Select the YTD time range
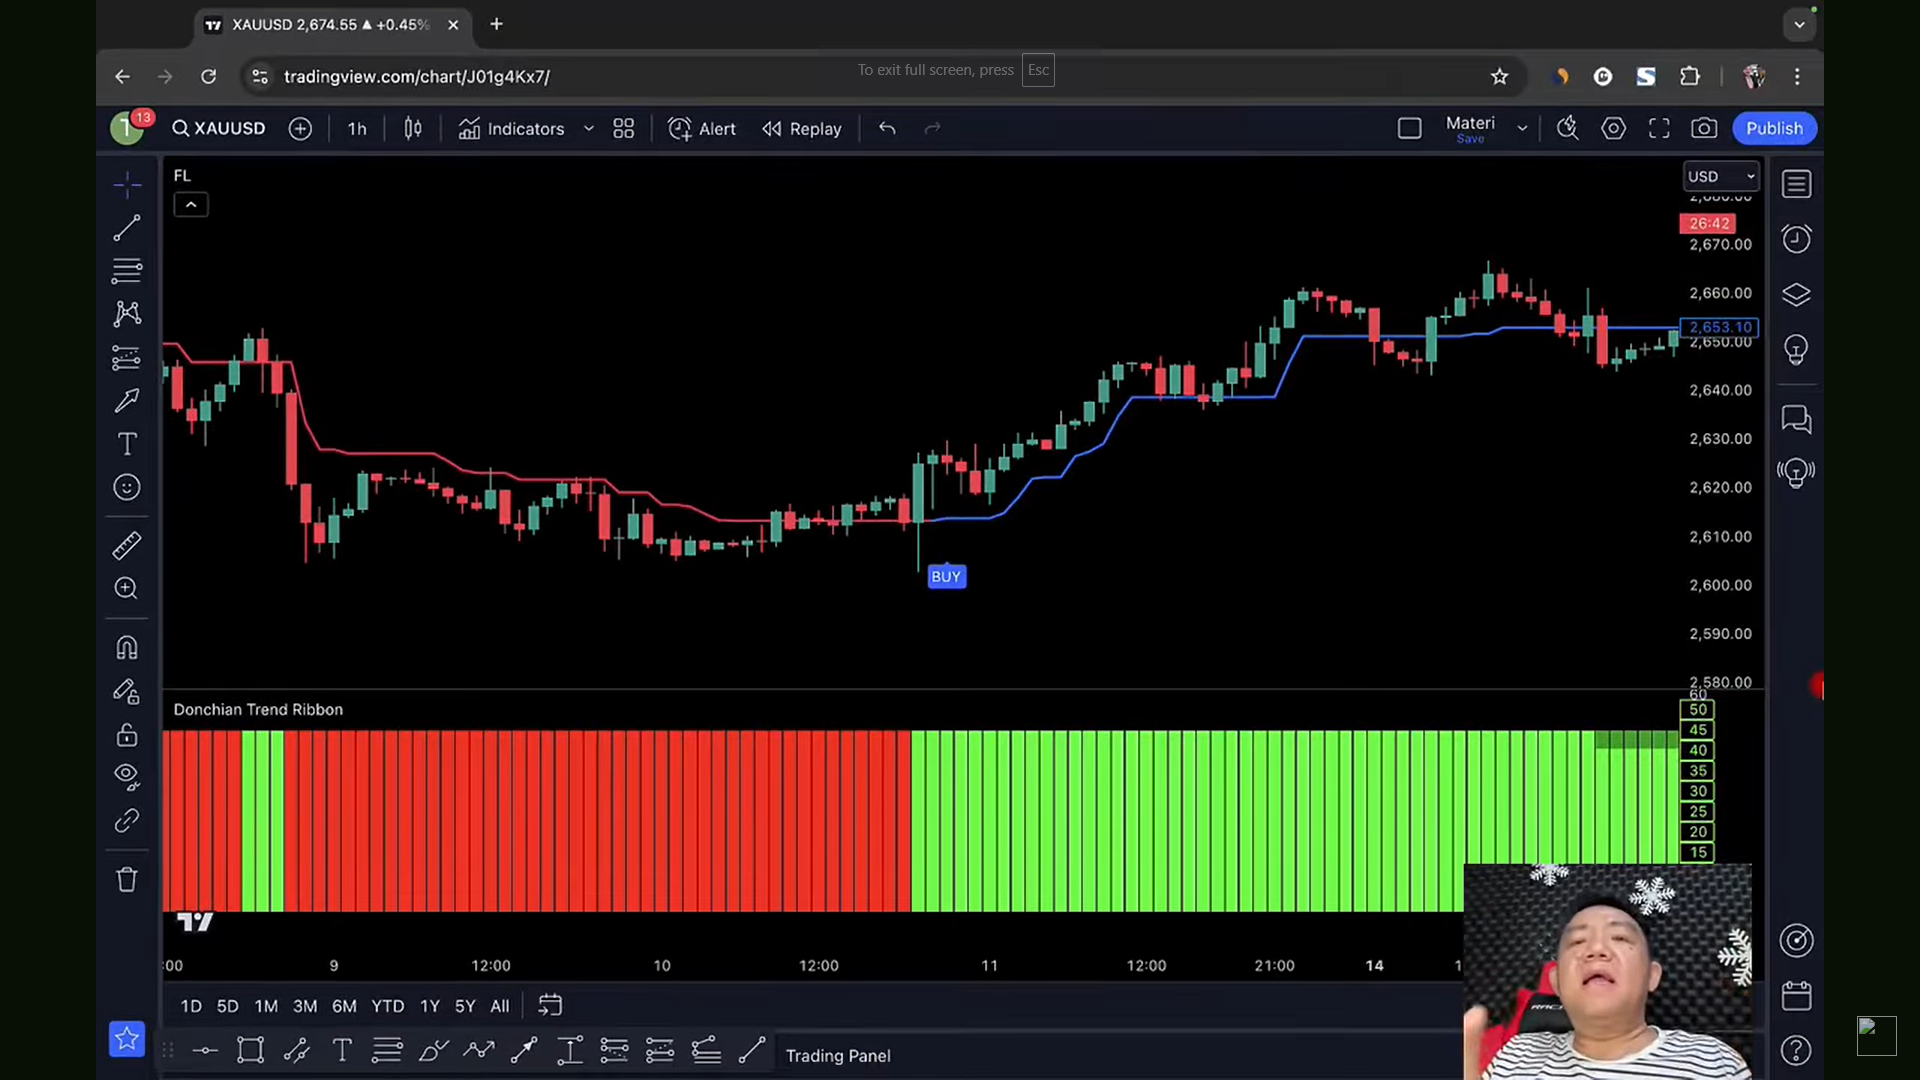Viewport: 1920px width, 1080px height. [x=387, y=1006]
